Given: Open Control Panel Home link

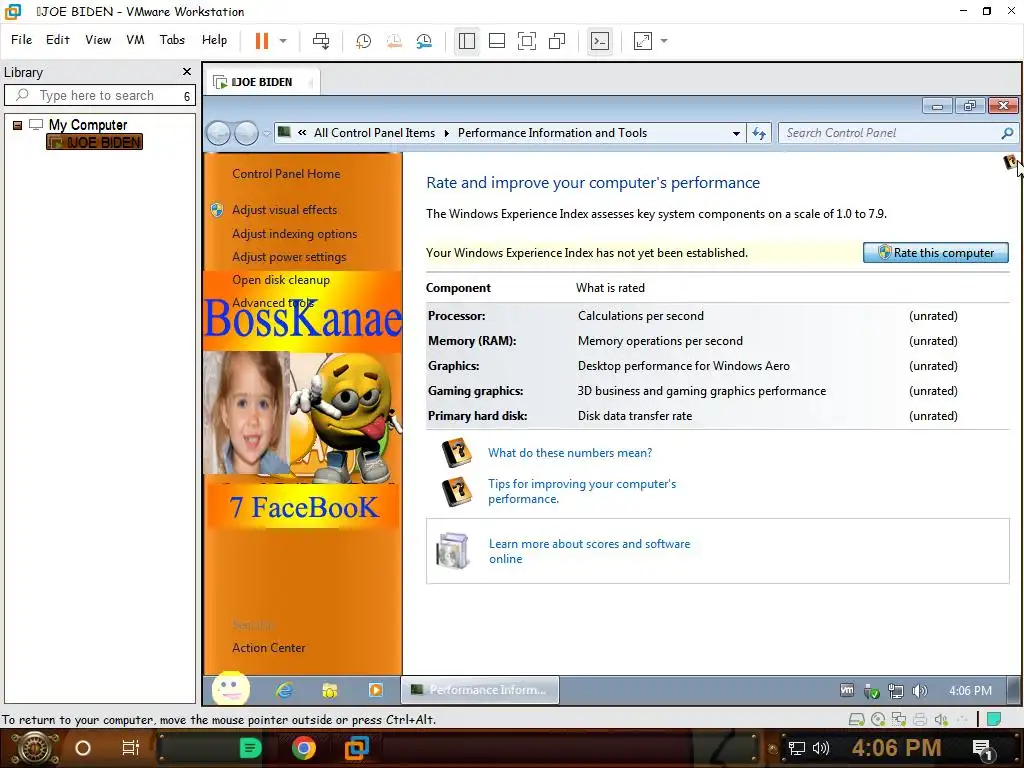Looking at the screenshot, I should tap(286, 174).
